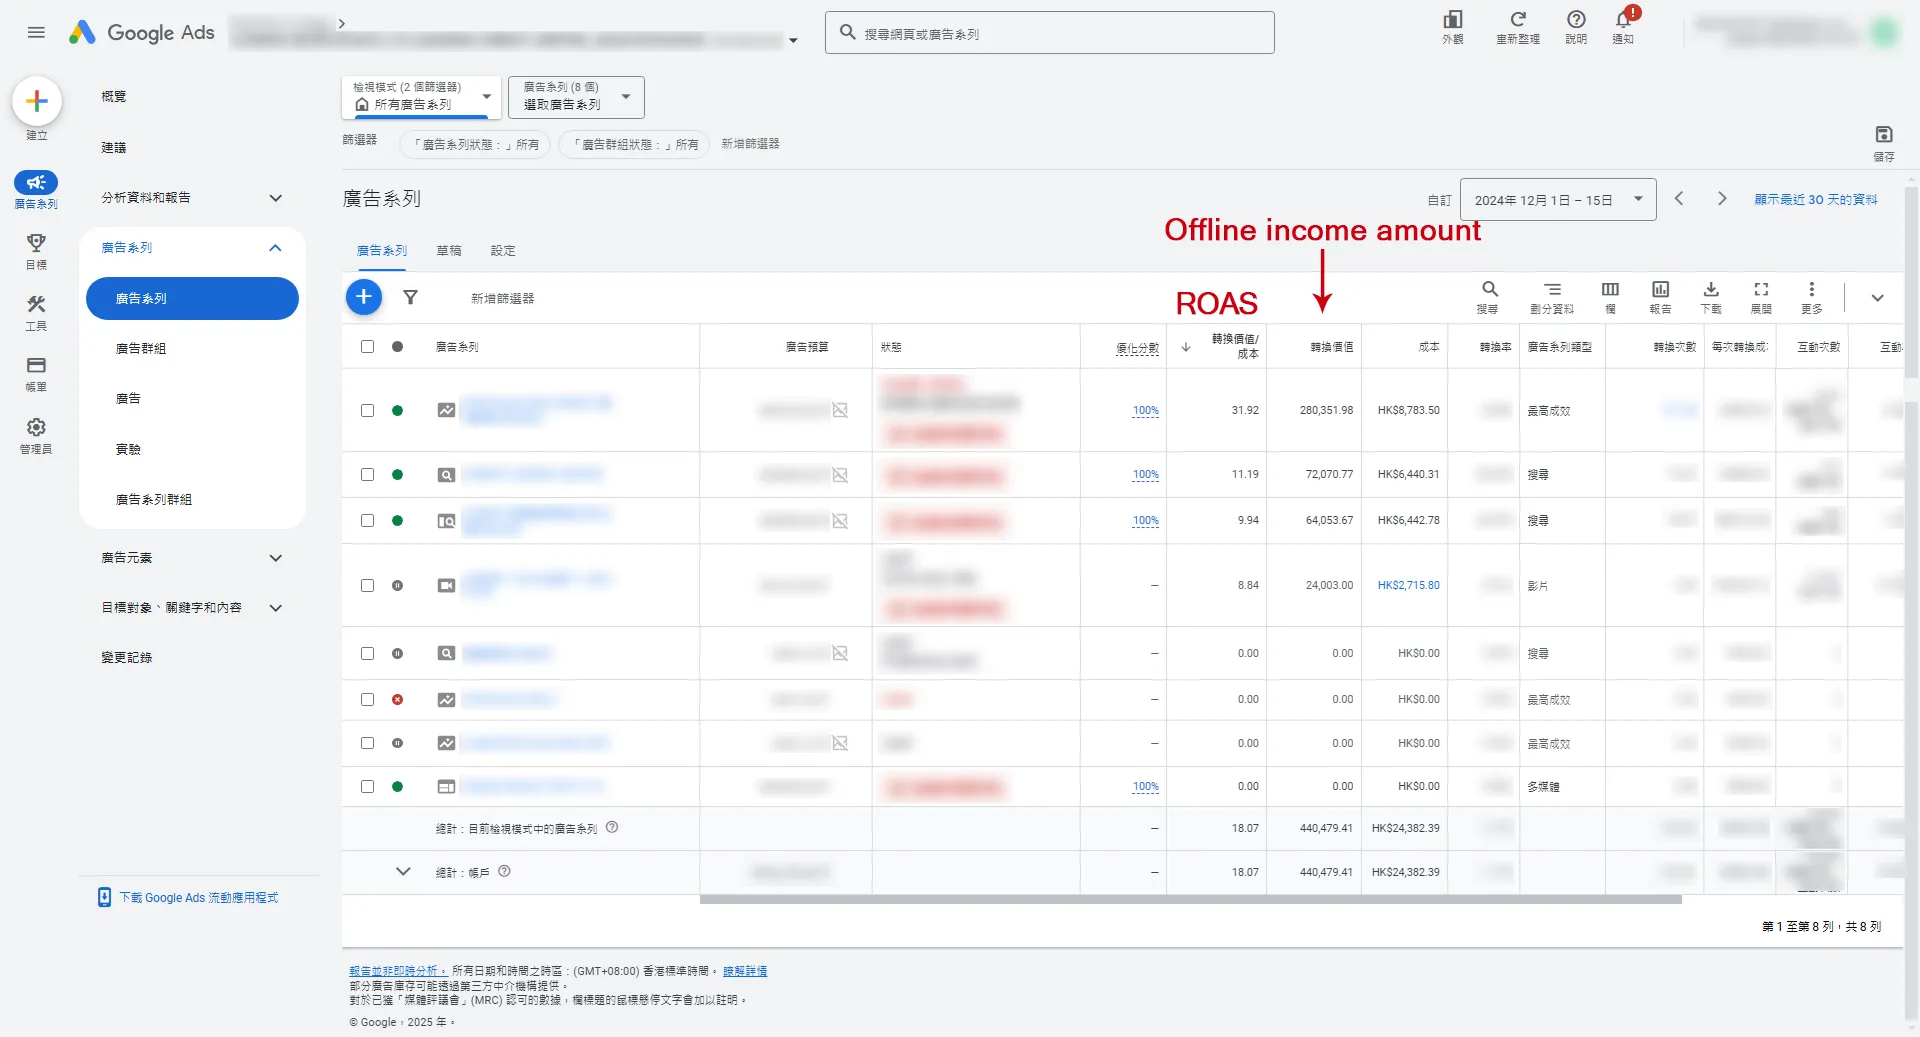
Task: Click the ad group status filter chip
Action: tap(634, 144)
